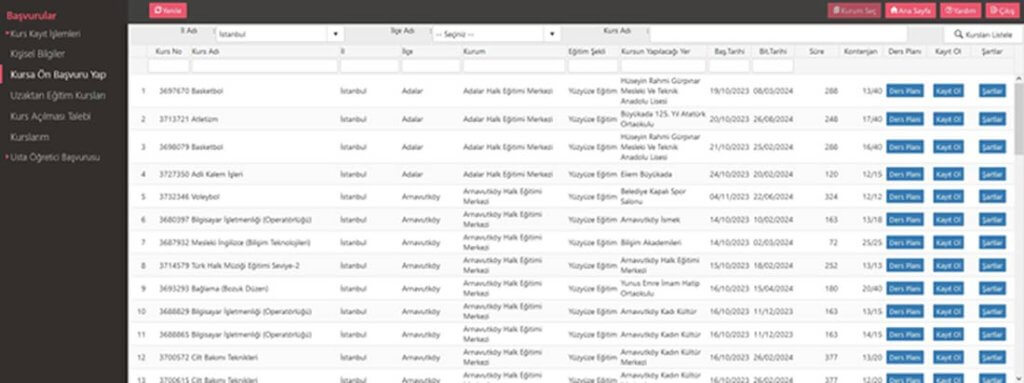Open Kurs Açılması Talebi in sidebar
The image size is (1024, 383).
[50, 116]
